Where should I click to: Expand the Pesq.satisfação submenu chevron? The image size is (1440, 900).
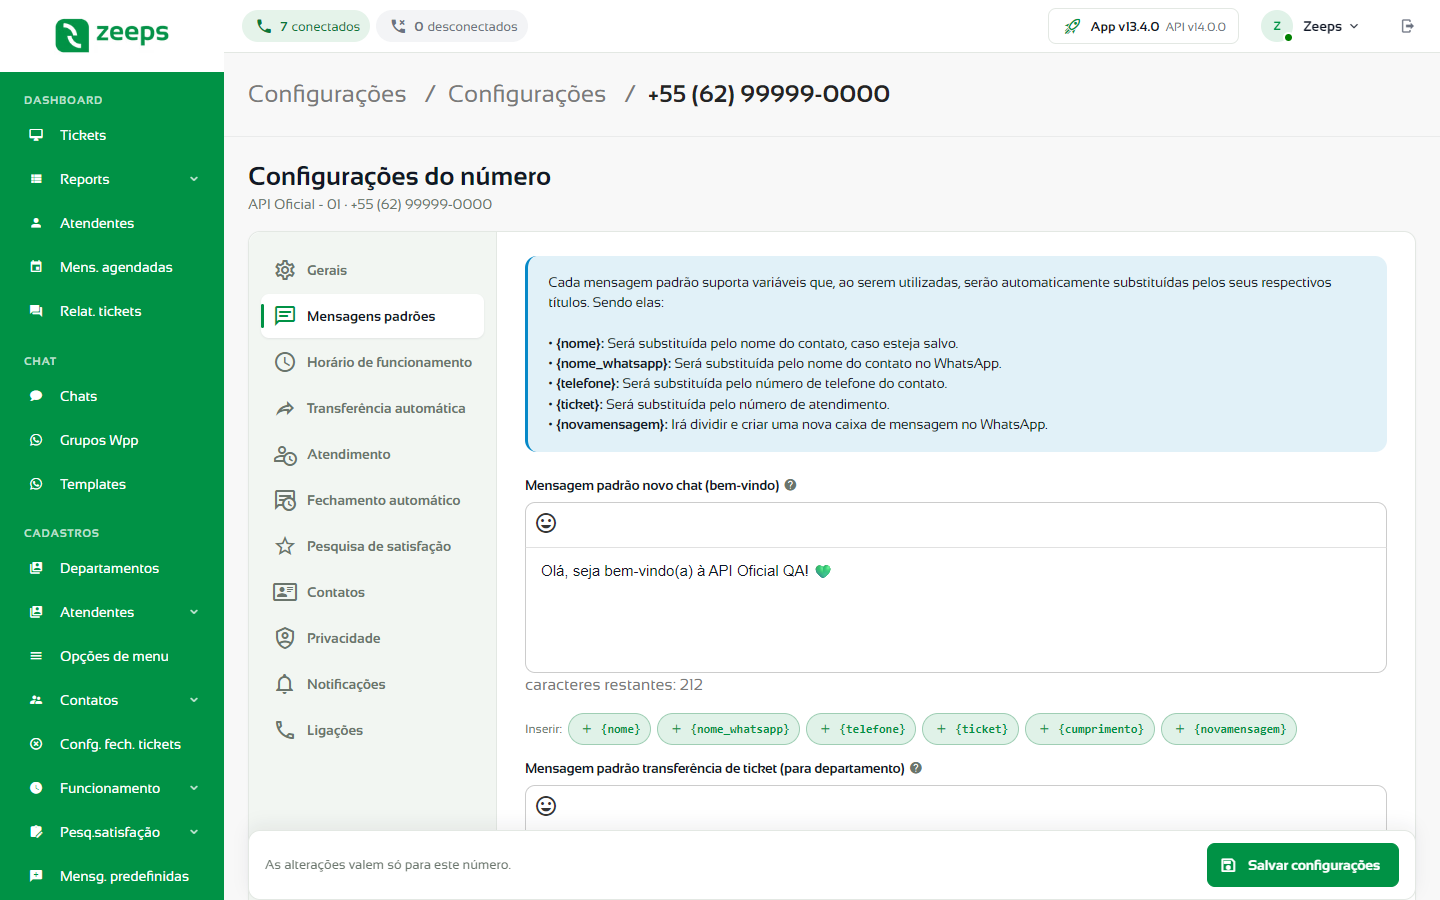[194, 832]
